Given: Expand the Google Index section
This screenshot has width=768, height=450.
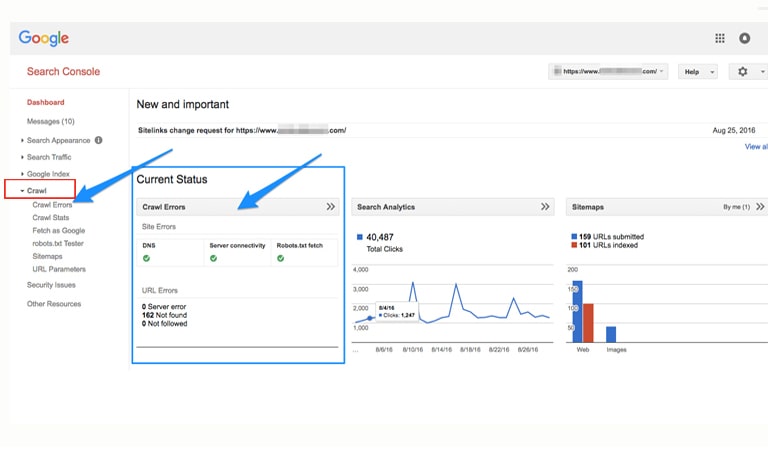Looking at the screenshot, I should tap(22, 174).
